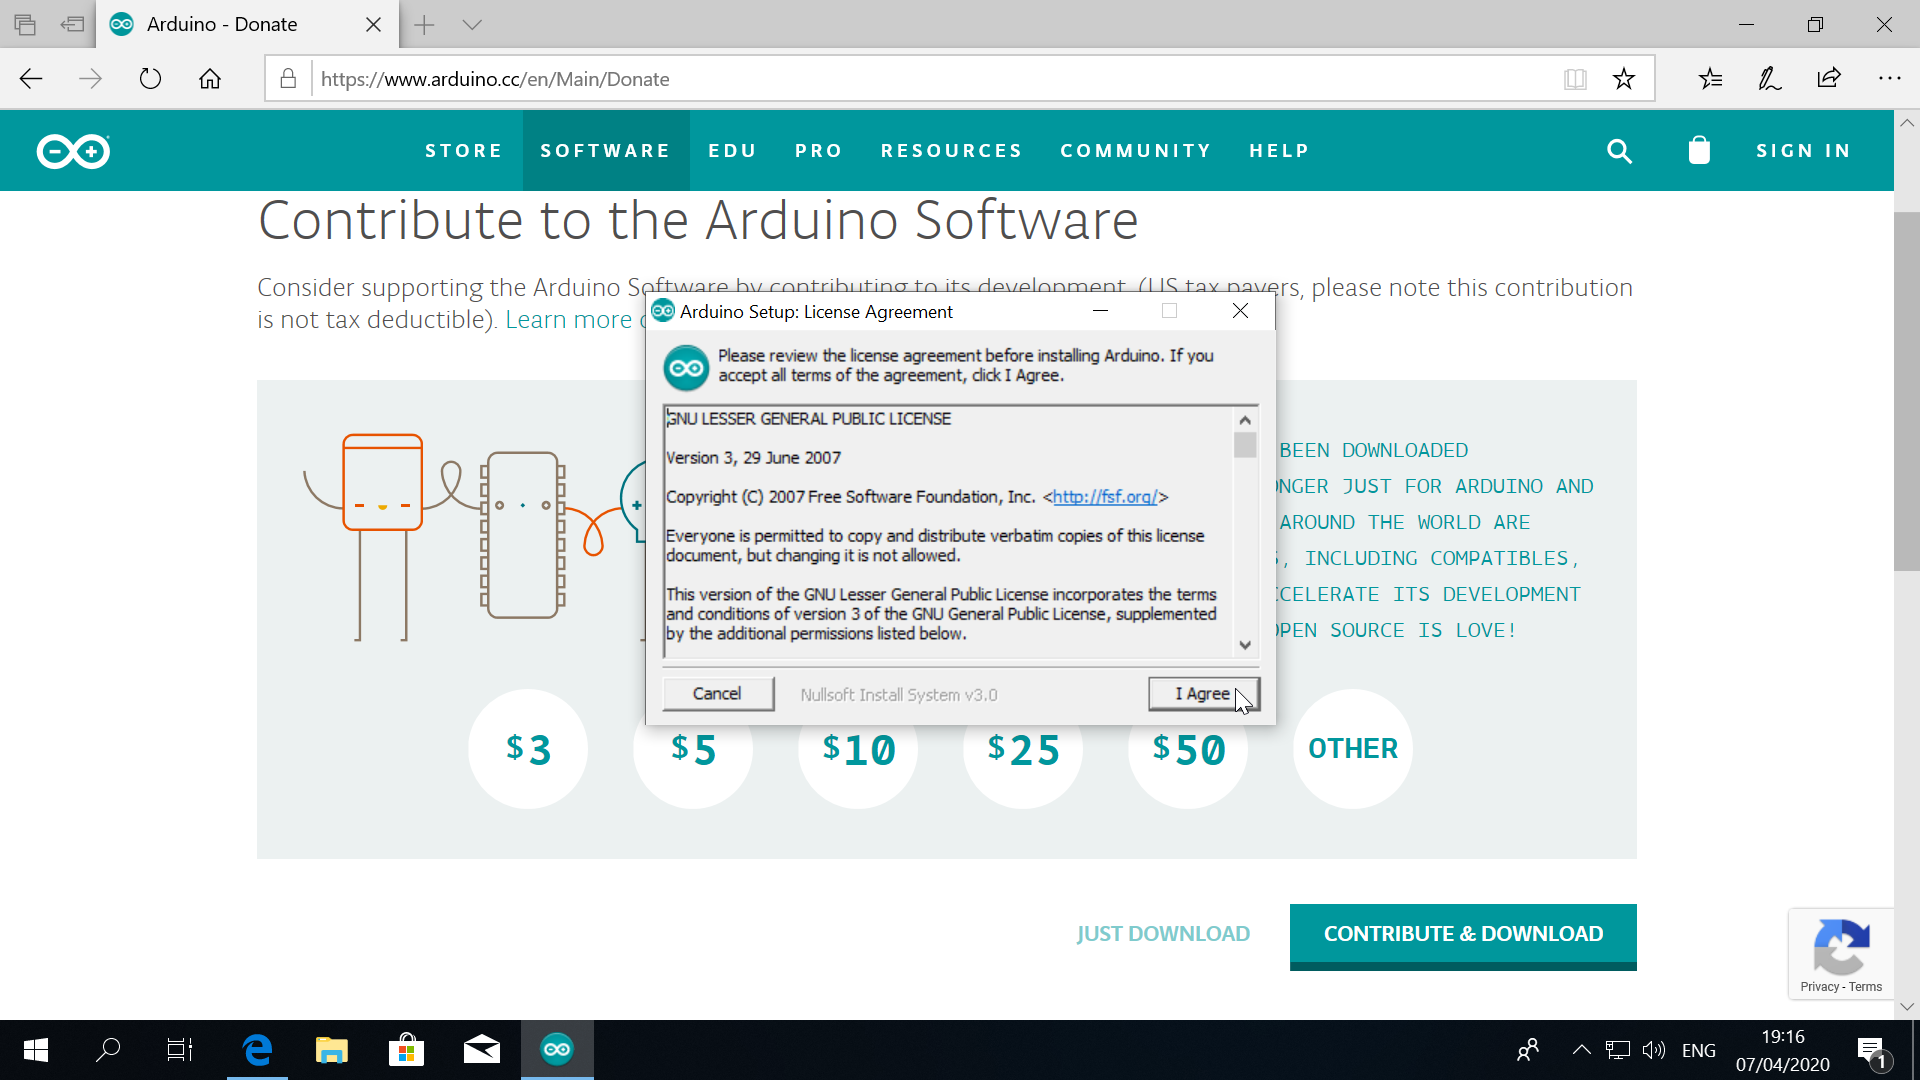Screen dimensions: 1920x1080
Task: Toggle reading view icon in address bar
Action: click(1575, 79)
